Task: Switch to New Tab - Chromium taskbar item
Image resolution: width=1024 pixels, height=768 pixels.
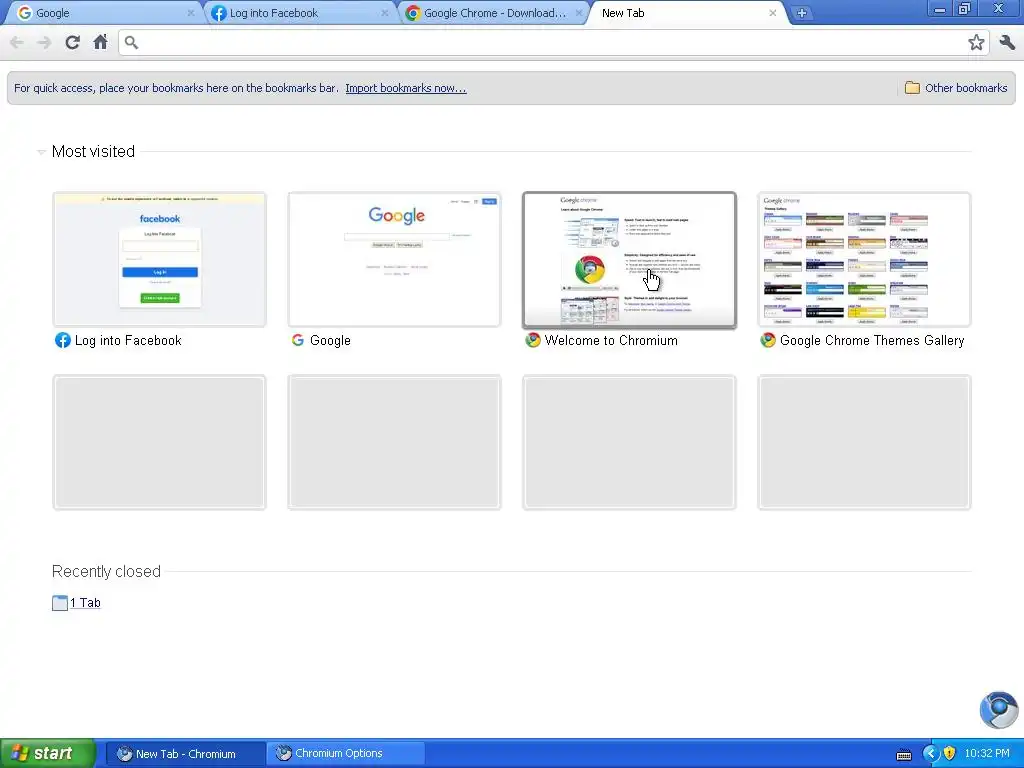Action: click(x=184, y=754)
